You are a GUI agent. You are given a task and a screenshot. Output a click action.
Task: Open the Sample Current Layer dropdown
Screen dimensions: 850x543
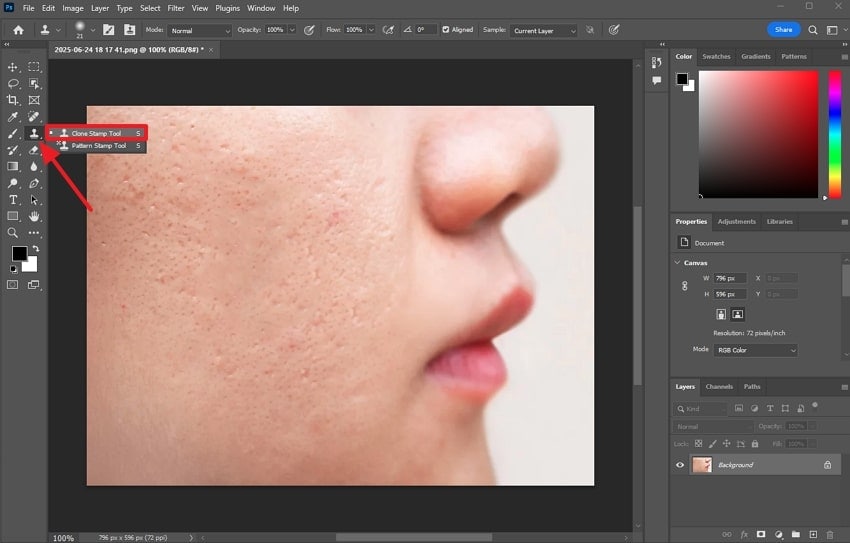tap(544, 31)
